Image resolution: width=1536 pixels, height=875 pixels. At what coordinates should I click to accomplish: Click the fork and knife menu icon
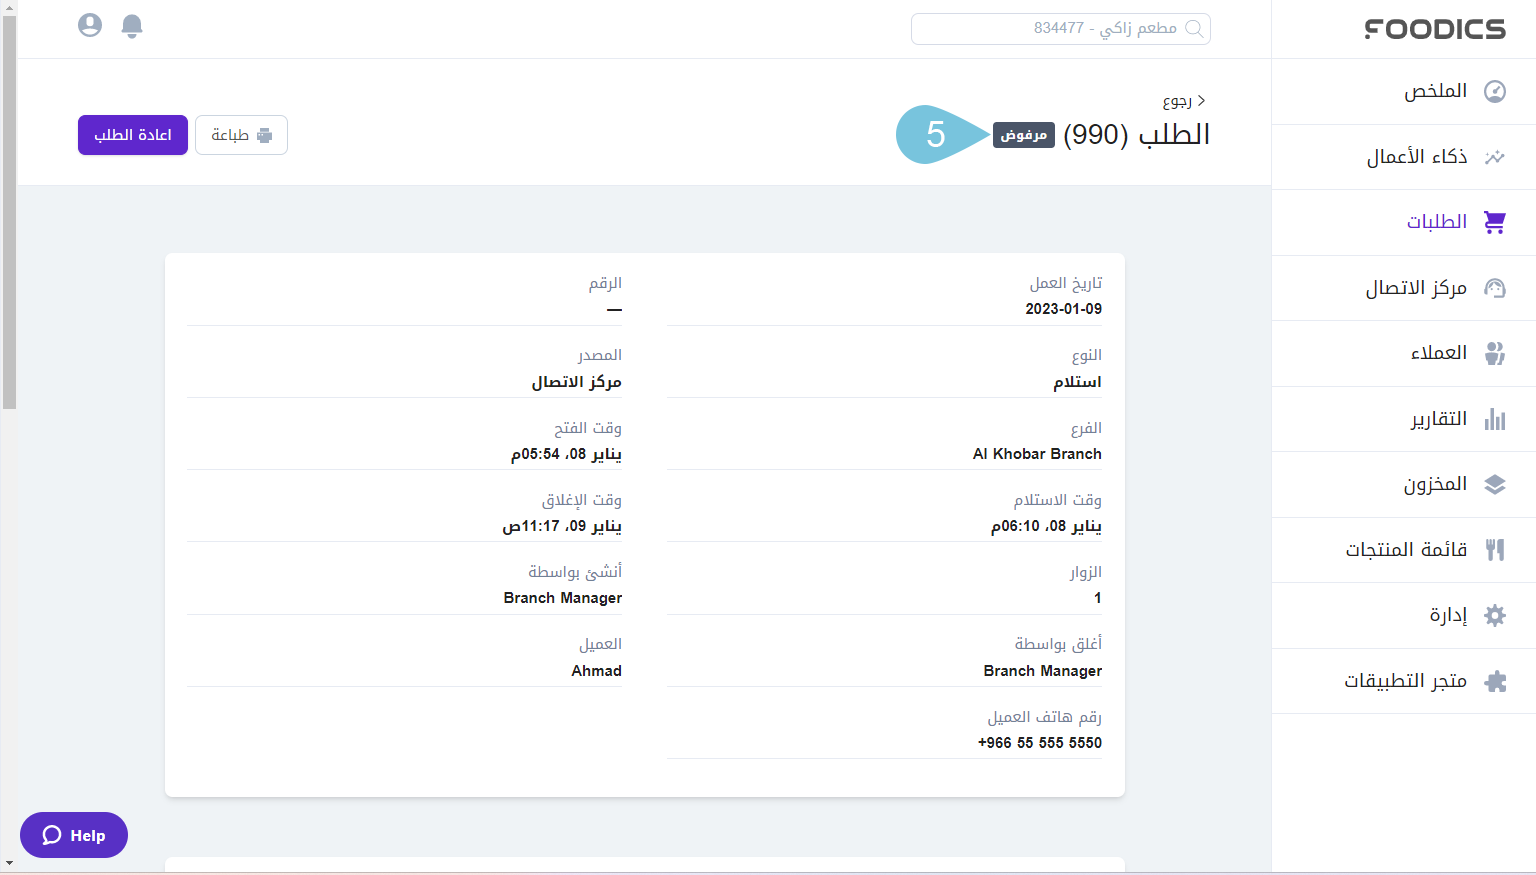pyautogui.click(x=1495, y=550)
